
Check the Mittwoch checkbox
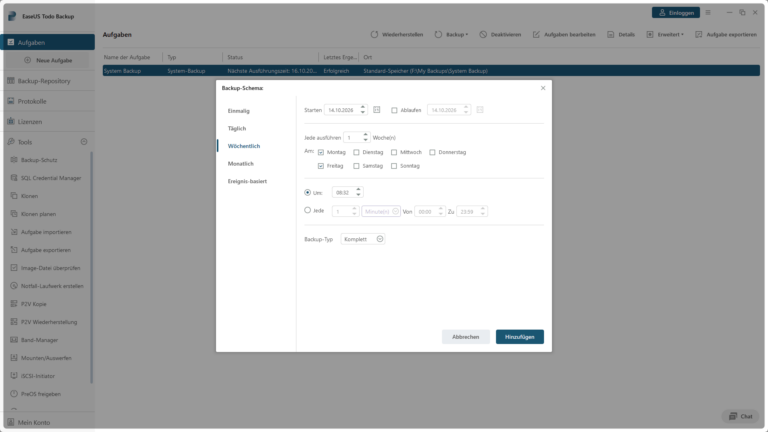click(394, 152)
